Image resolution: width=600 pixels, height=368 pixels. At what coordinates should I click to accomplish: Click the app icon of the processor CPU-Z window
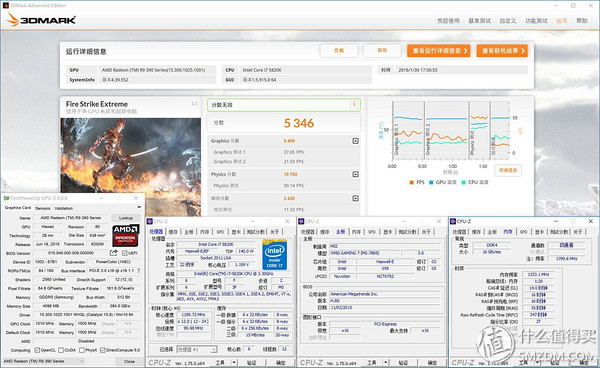(x=150, y=221)
